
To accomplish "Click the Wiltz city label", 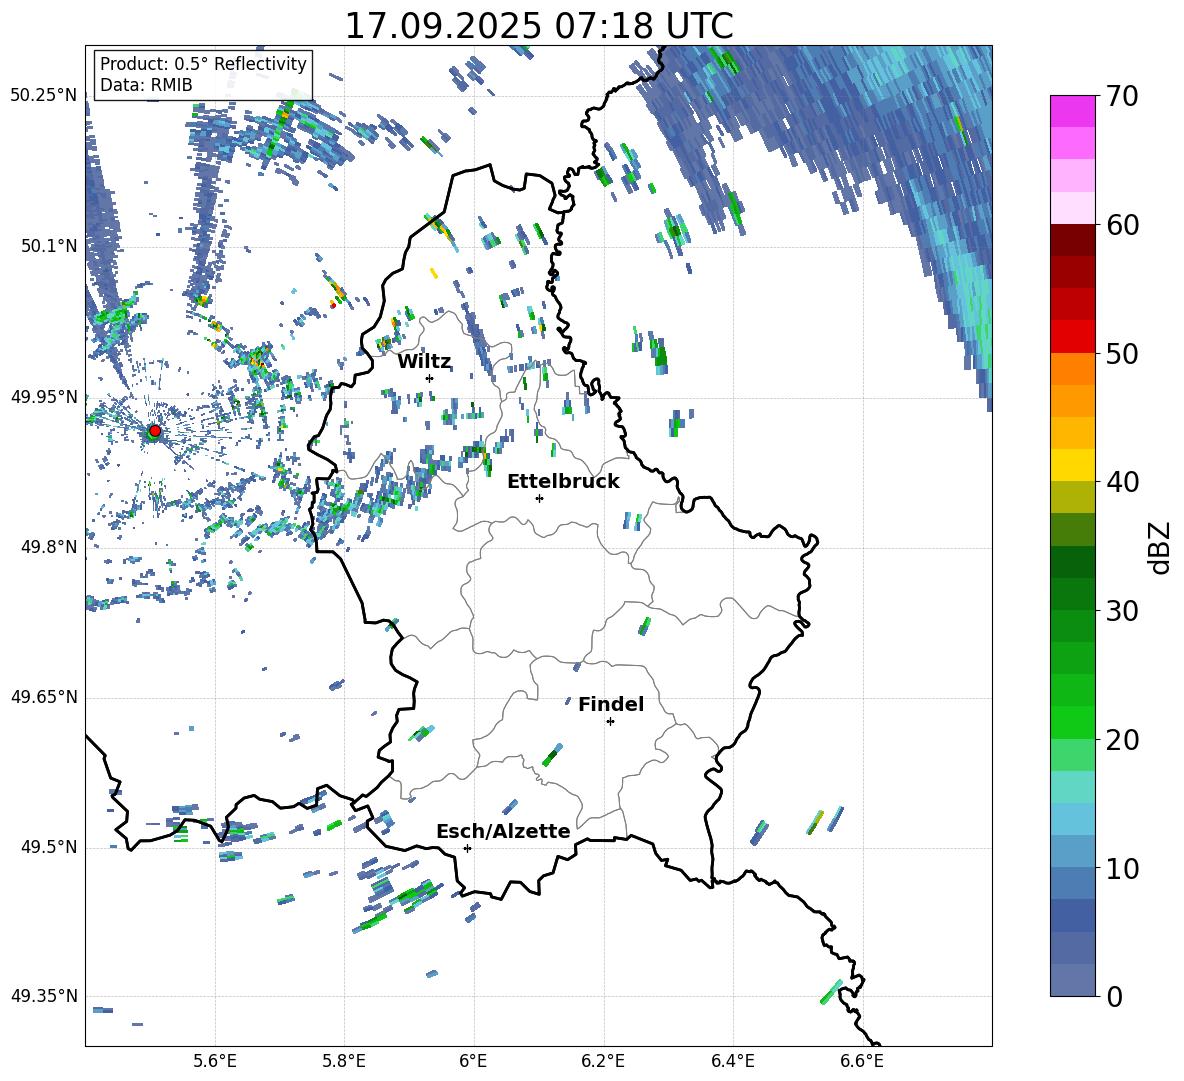I will pyautogui.click(x=424, y=362).
